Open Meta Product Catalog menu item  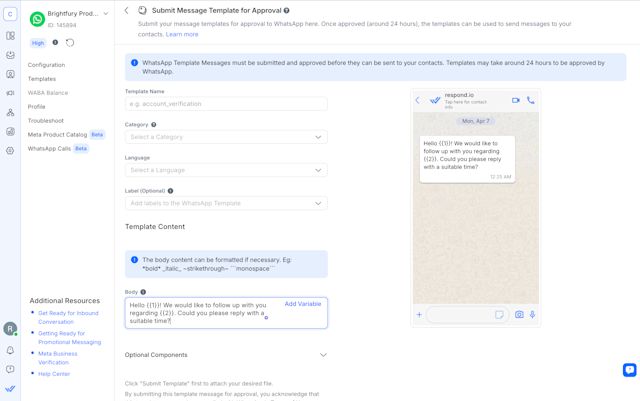pos(57,134)
